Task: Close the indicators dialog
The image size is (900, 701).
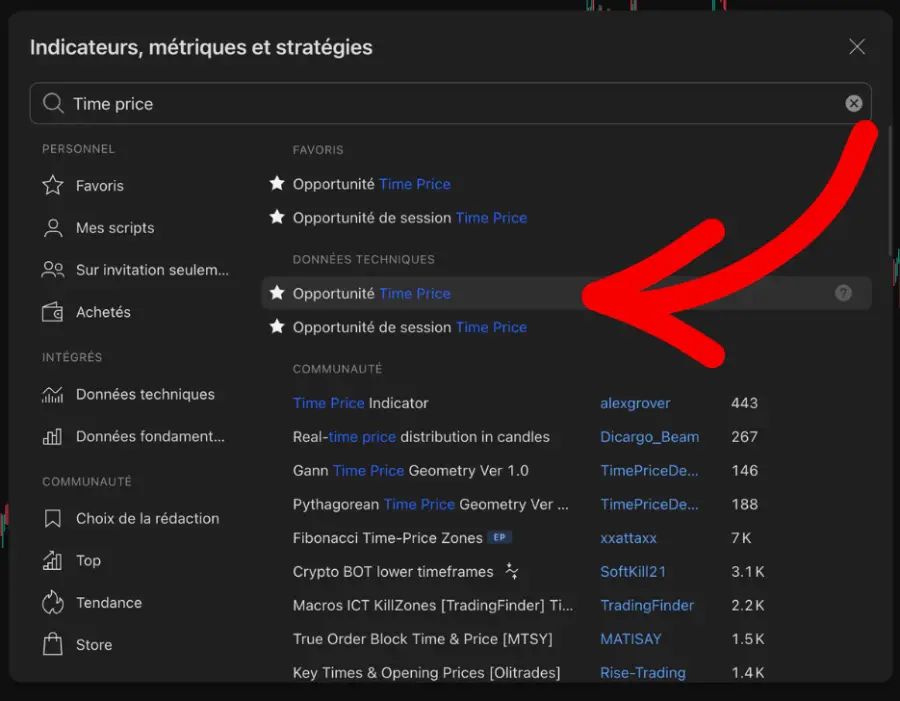Action: coord(856,47)
